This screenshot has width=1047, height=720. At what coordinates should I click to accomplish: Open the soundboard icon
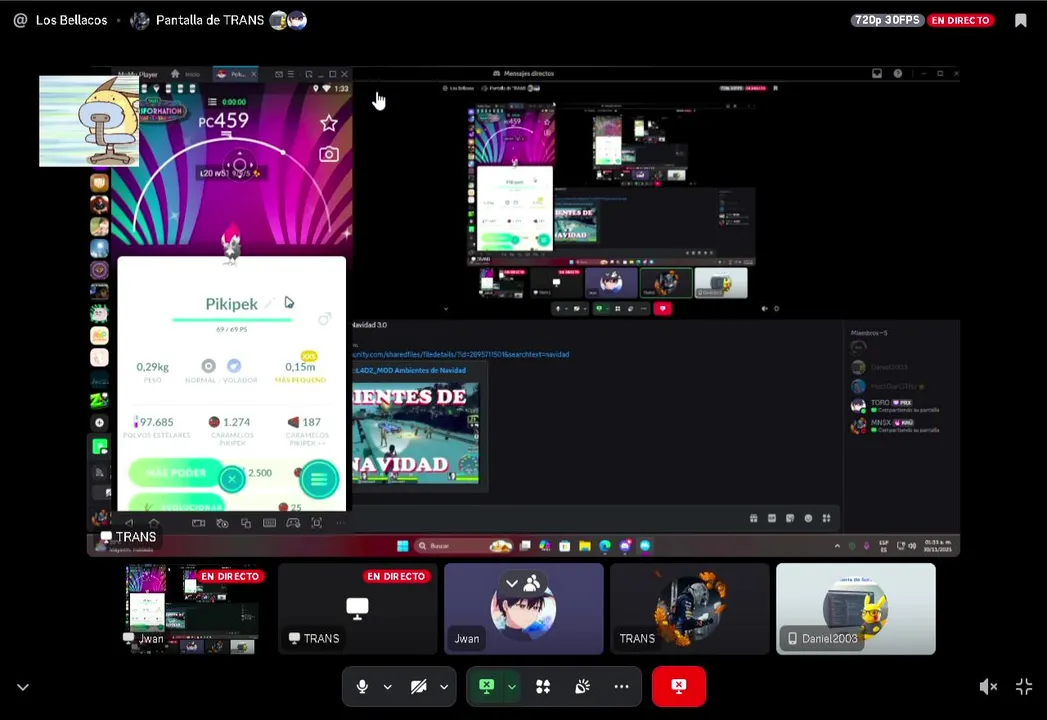(x=582, y=687)
